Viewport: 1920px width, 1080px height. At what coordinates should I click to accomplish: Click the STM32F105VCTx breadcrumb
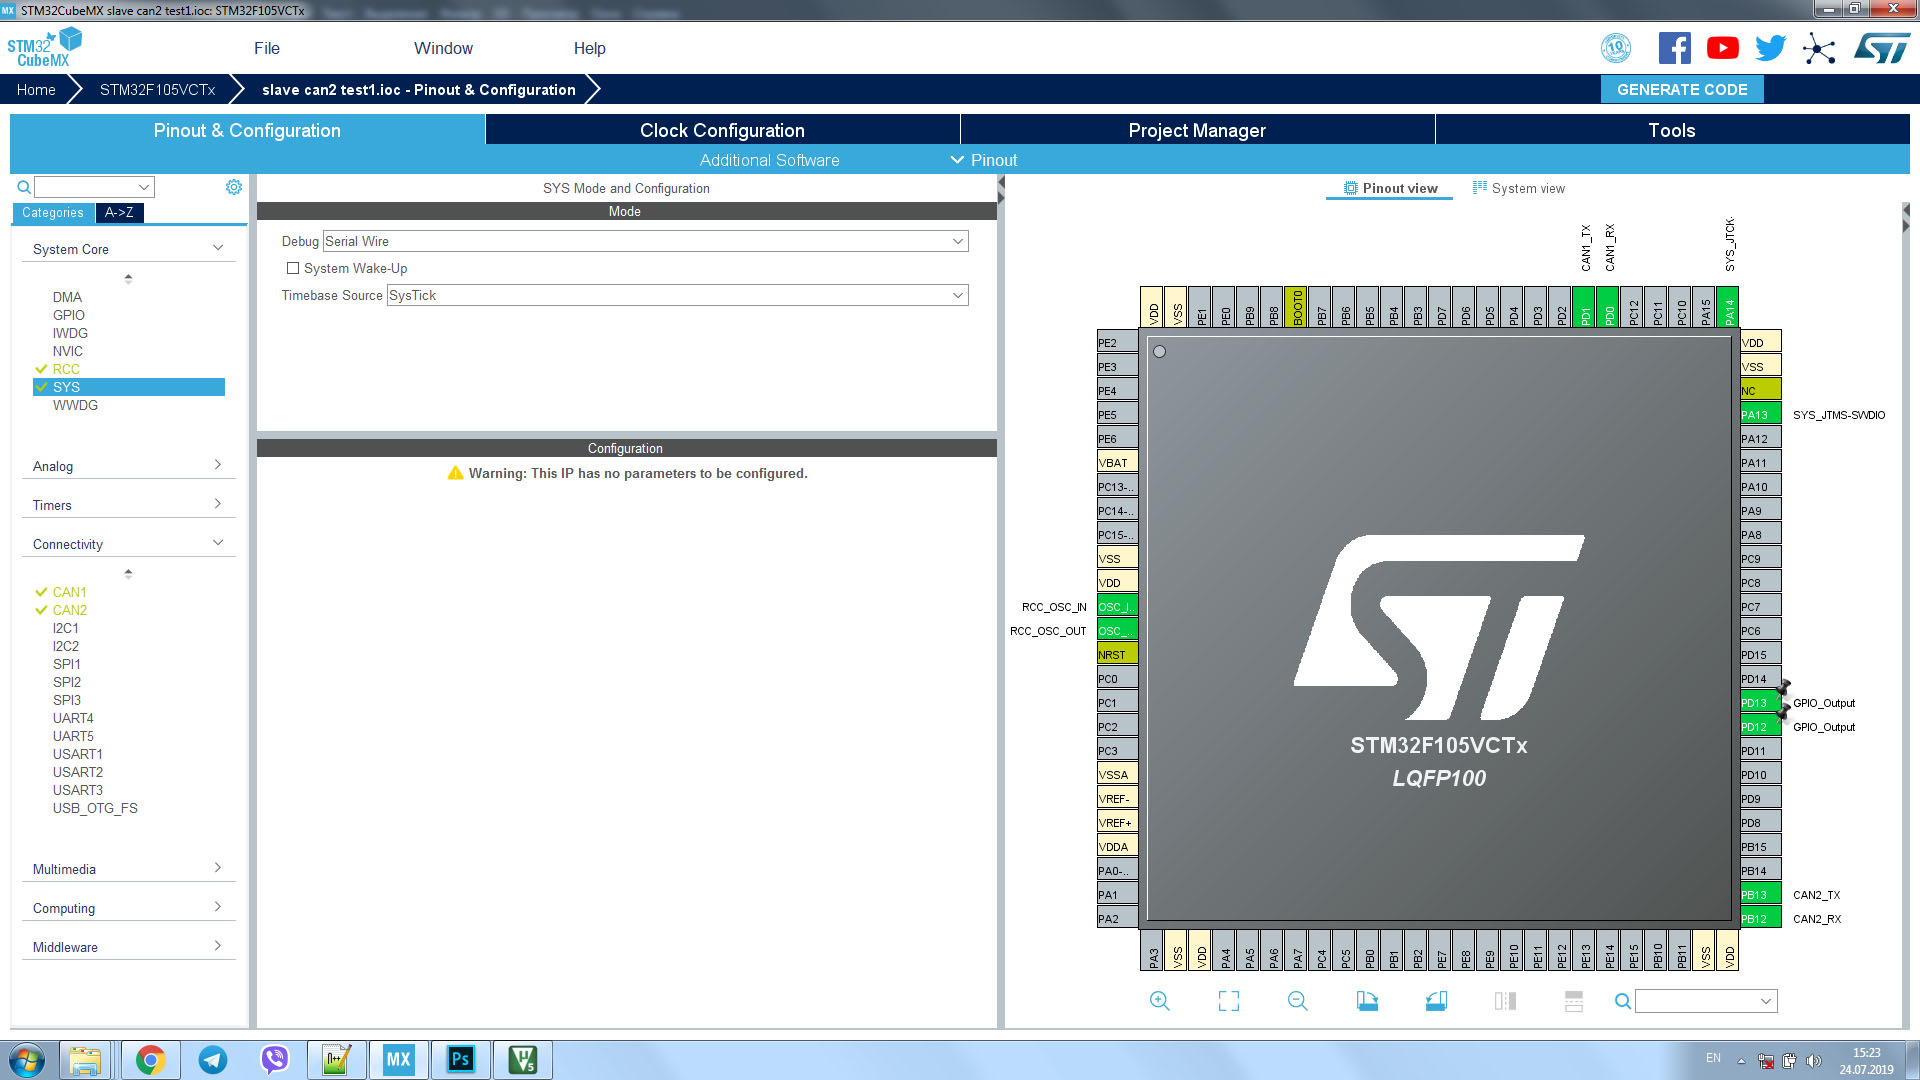tap(157, 89)
